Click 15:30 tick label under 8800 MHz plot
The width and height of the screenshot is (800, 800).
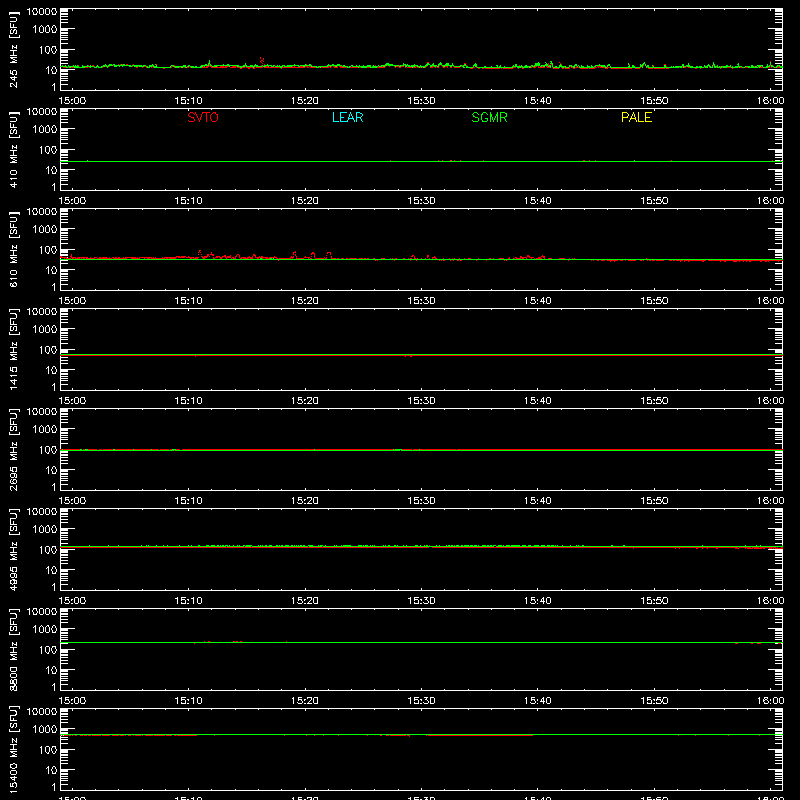[421, 701]
